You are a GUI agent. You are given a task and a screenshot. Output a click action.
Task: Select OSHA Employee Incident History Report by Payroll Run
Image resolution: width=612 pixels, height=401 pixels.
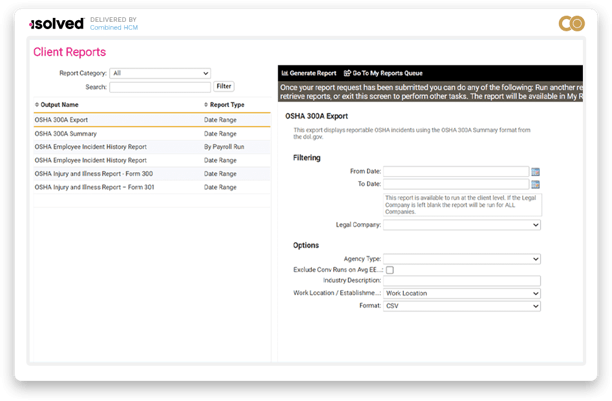tap(90, 146)
